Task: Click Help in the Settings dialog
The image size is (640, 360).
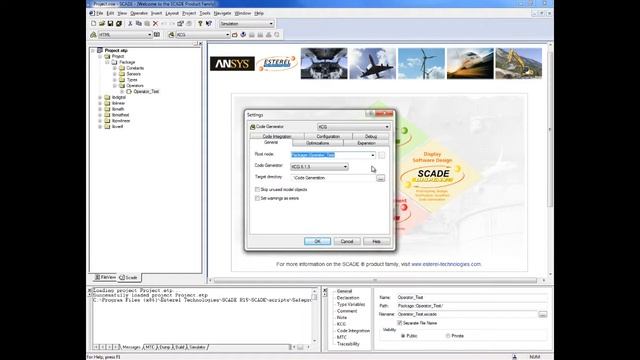Action: (376, 242)
